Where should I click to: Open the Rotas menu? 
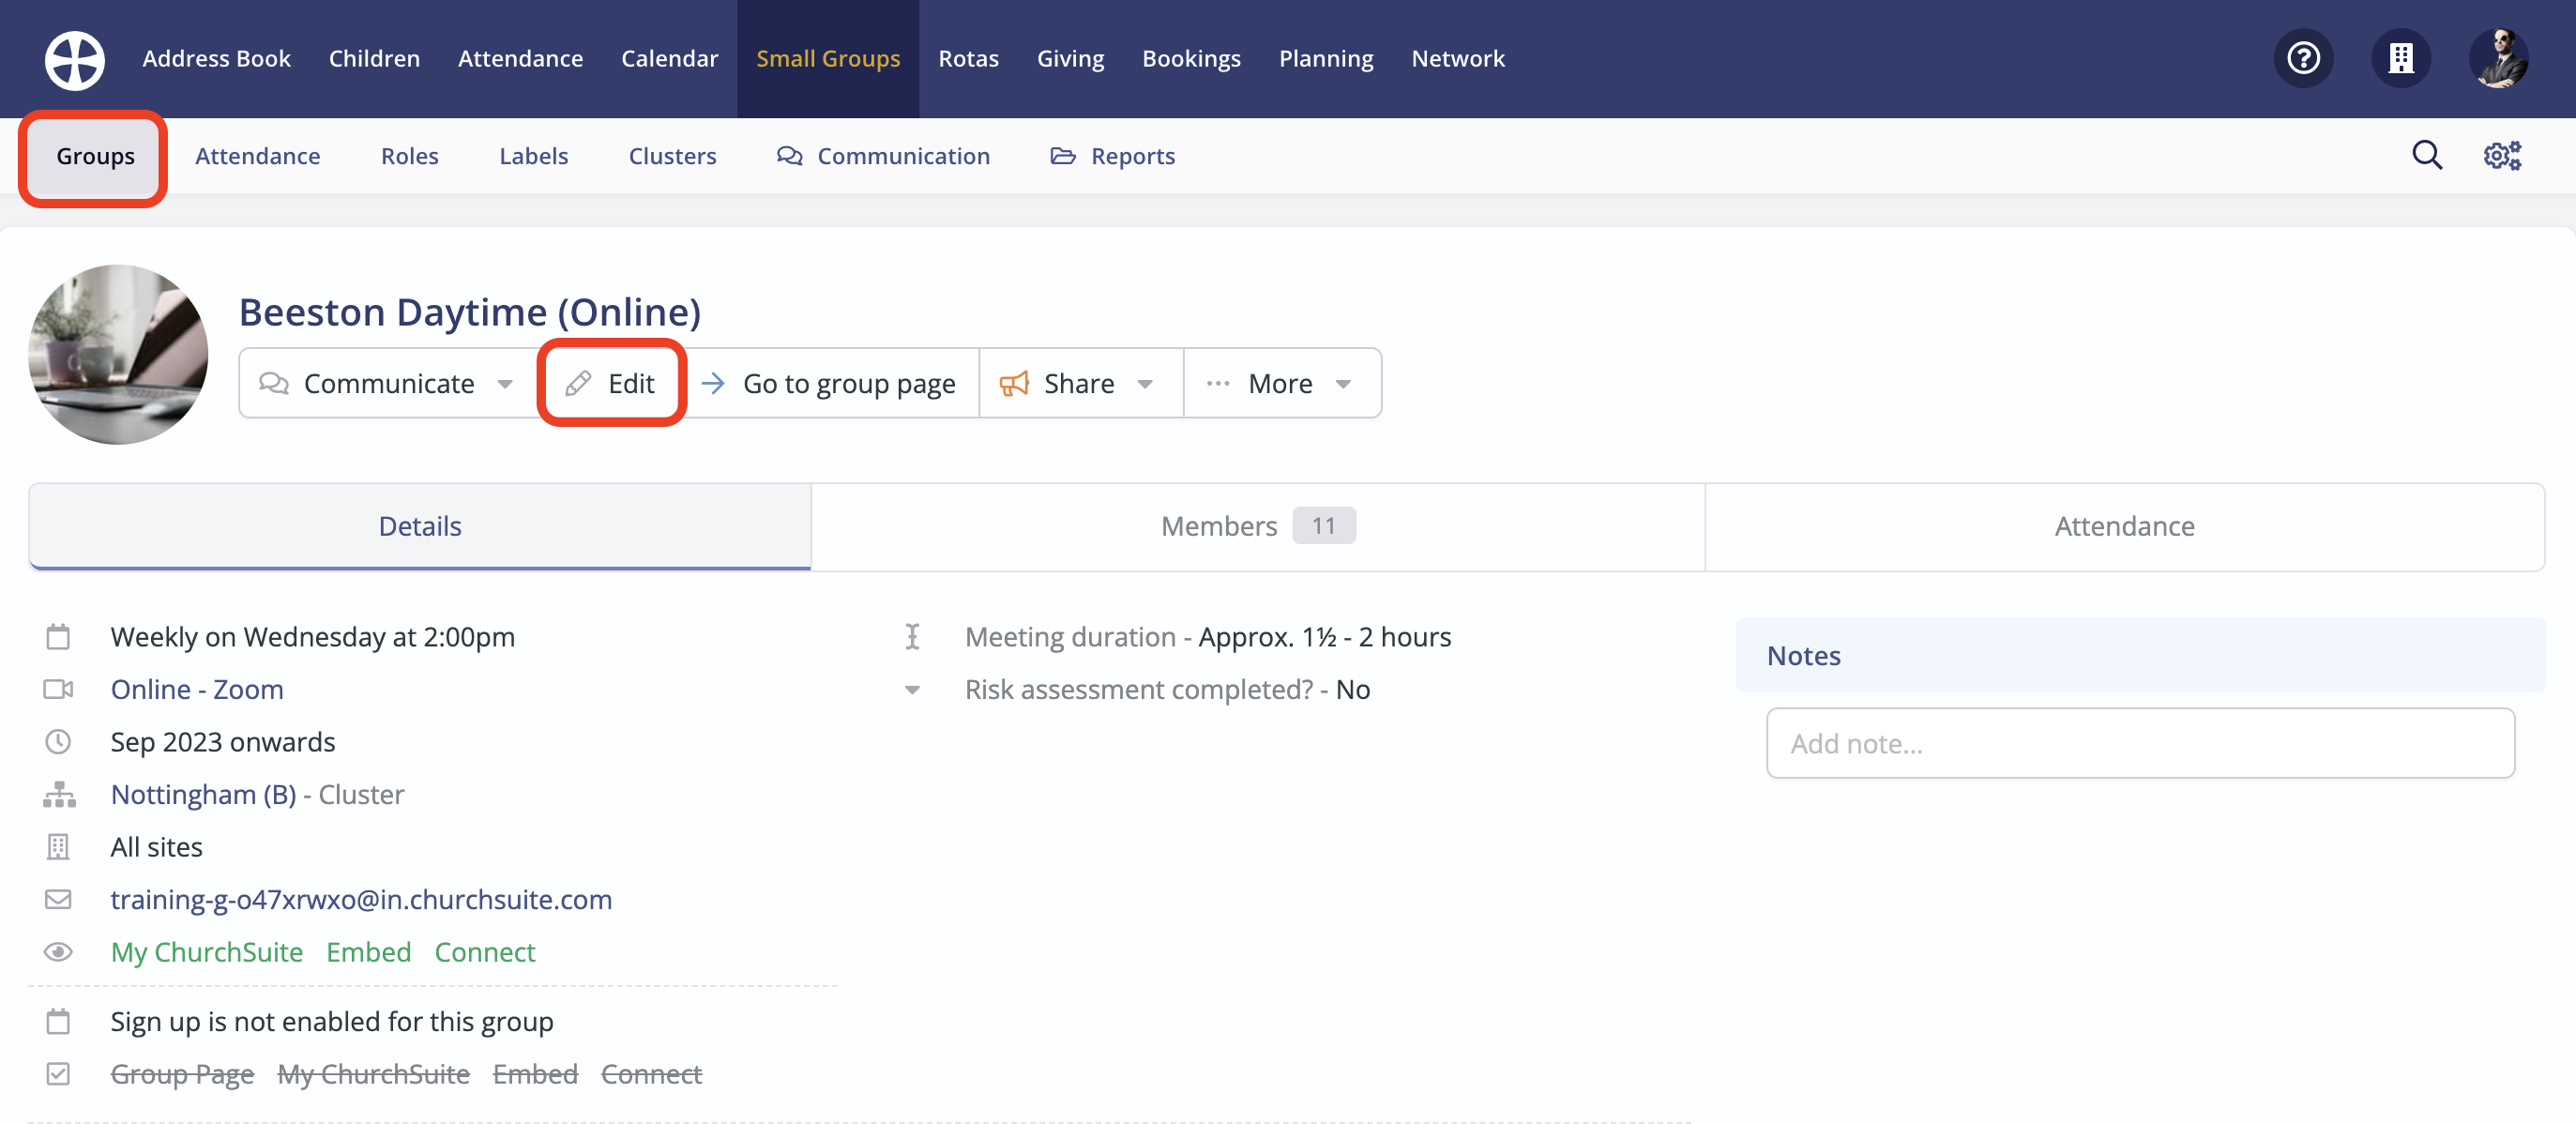[x=967, y=58]
